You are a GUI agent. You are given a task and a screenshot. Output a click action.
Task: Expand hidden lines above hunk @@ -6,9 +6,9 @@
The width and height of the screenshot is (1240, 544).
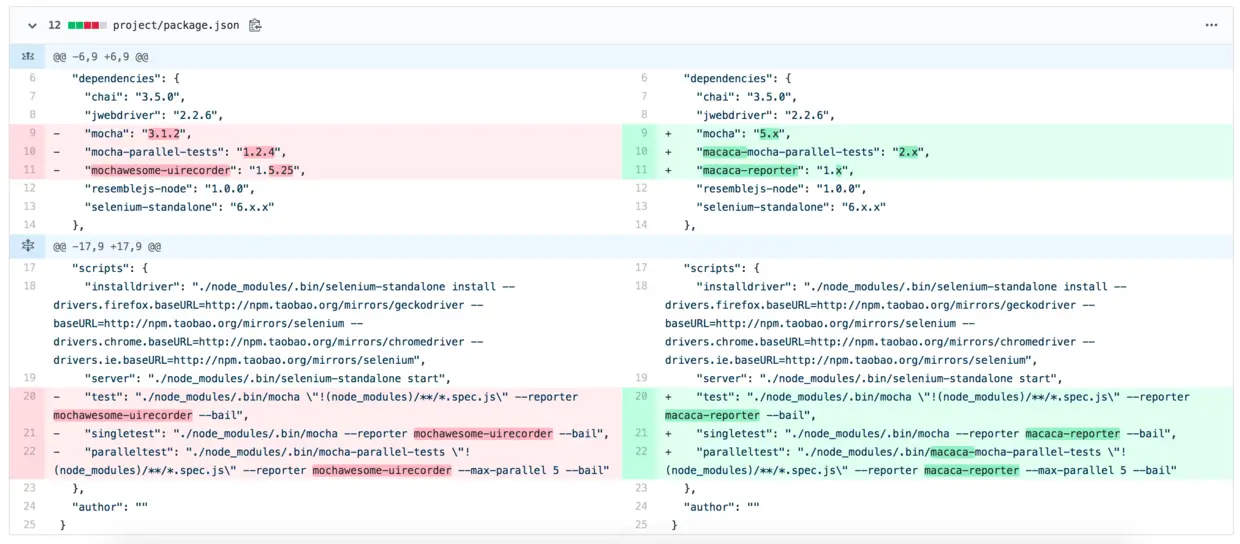click(28, 58)
